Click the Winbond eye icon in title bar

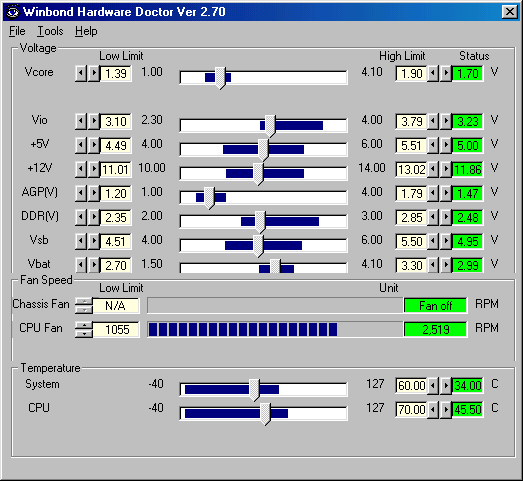pos(13,12)
